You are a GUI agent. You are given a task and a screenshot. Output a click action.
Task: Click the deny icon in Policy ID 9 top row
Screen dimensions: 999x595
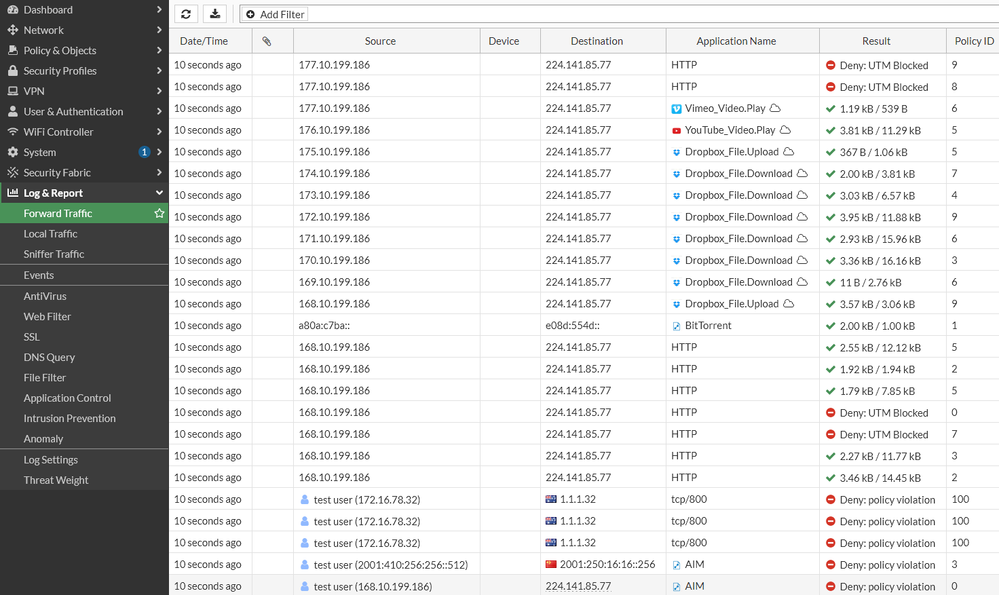(830, 65)
